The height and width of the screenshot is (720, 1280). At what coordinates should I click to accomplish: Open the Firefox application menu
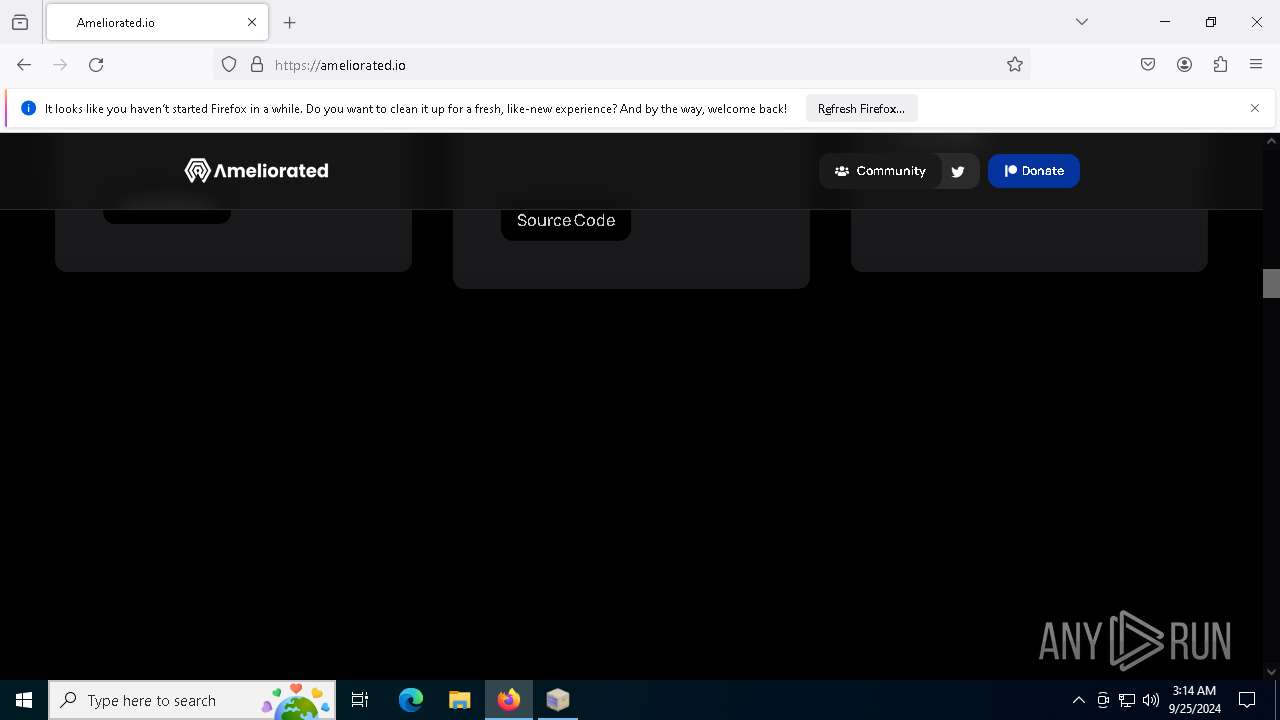(x=1256, y=65)
